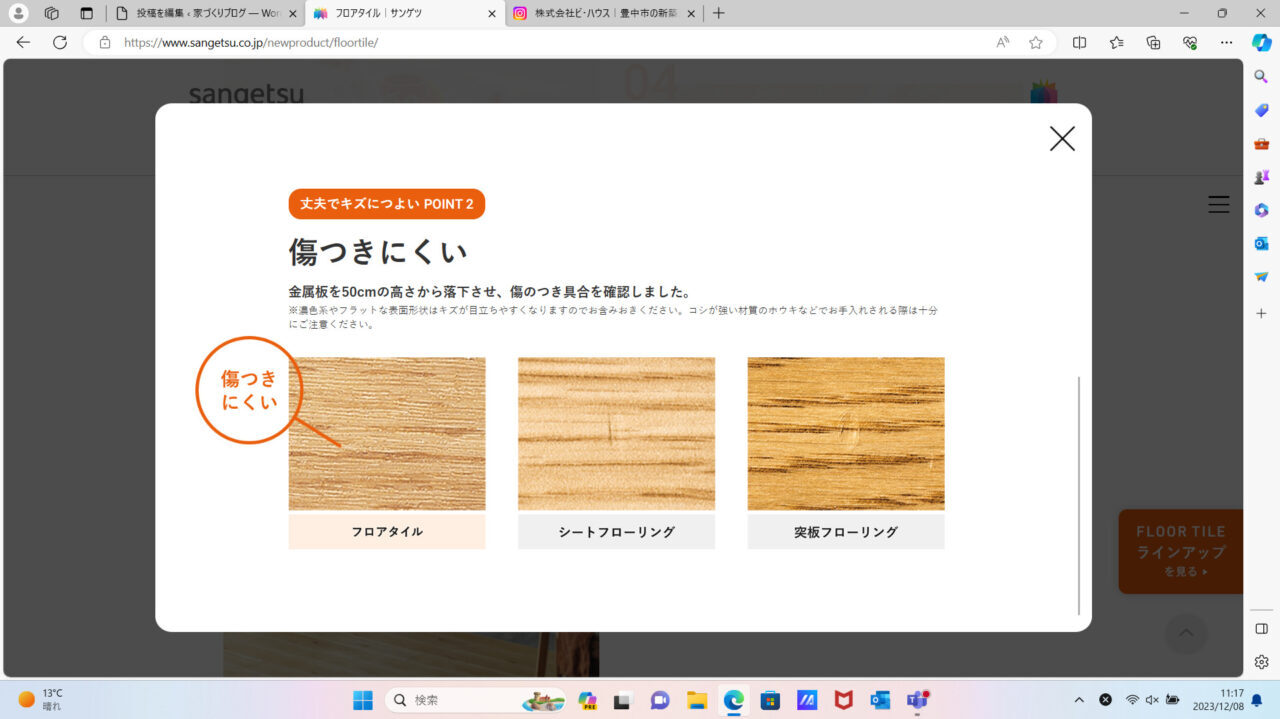Open the Read Aloud icon in the address bar
This screenshot has height=719, width=1280.
tap(1003, 42)
